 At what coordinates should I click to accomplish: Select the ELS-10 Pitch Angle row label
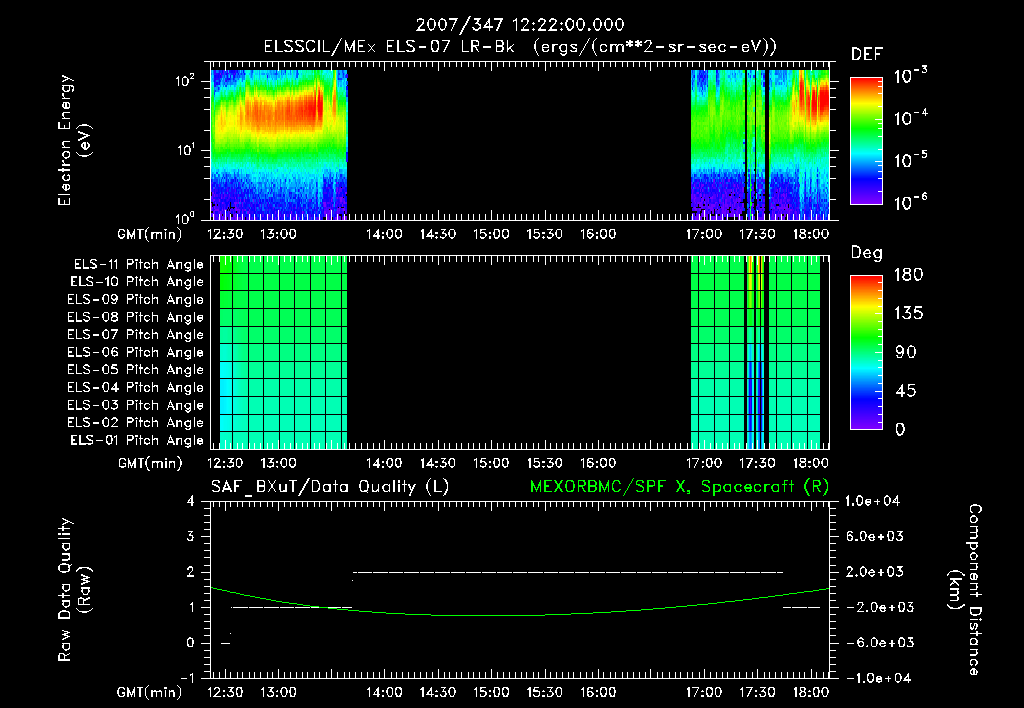137,282
